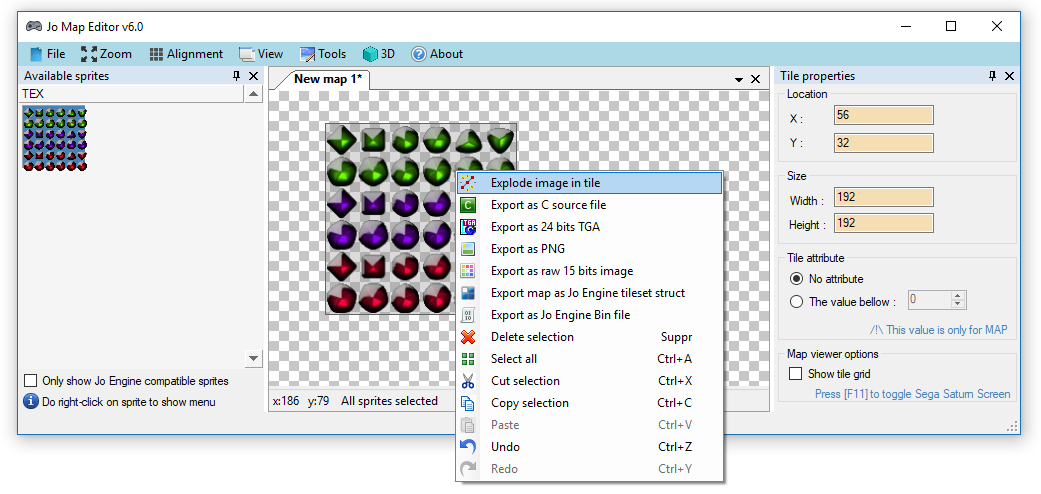Select The value bellow radio button
The image size is (1041, 494).
[x=797, y=302]
